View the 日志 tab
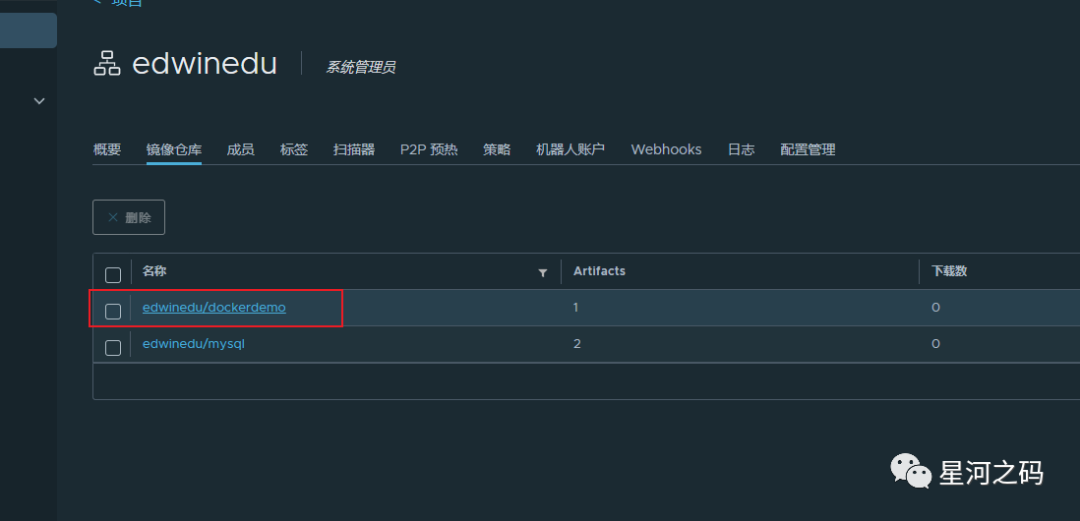This screenshot has width=1080, height=521. pyautogui.click(x=741, y=150)
